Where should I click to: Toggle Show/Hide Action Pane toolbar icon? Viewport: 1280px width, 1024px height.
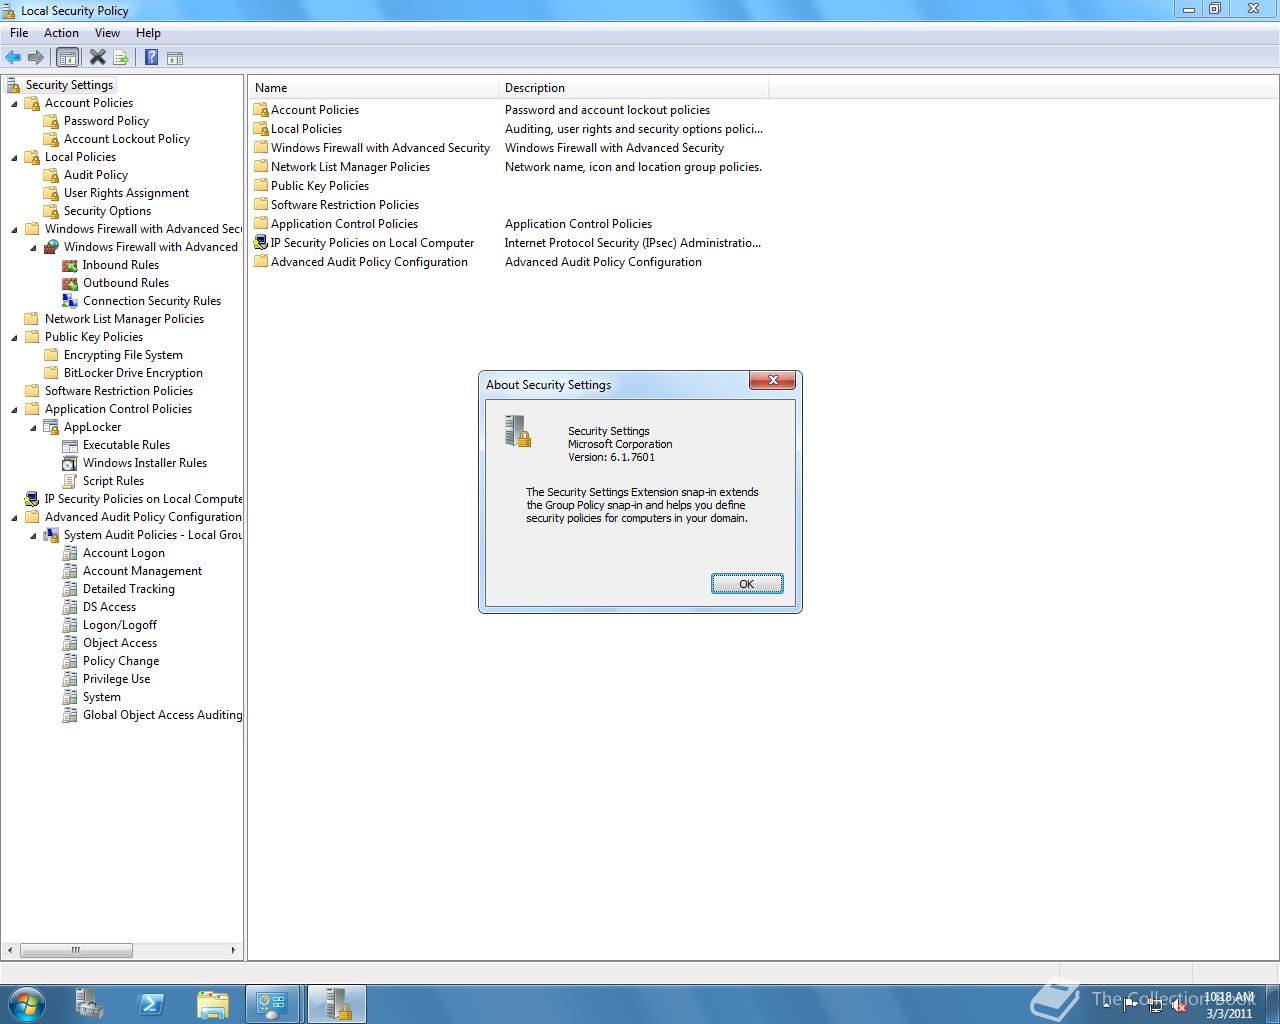(175, 58)
